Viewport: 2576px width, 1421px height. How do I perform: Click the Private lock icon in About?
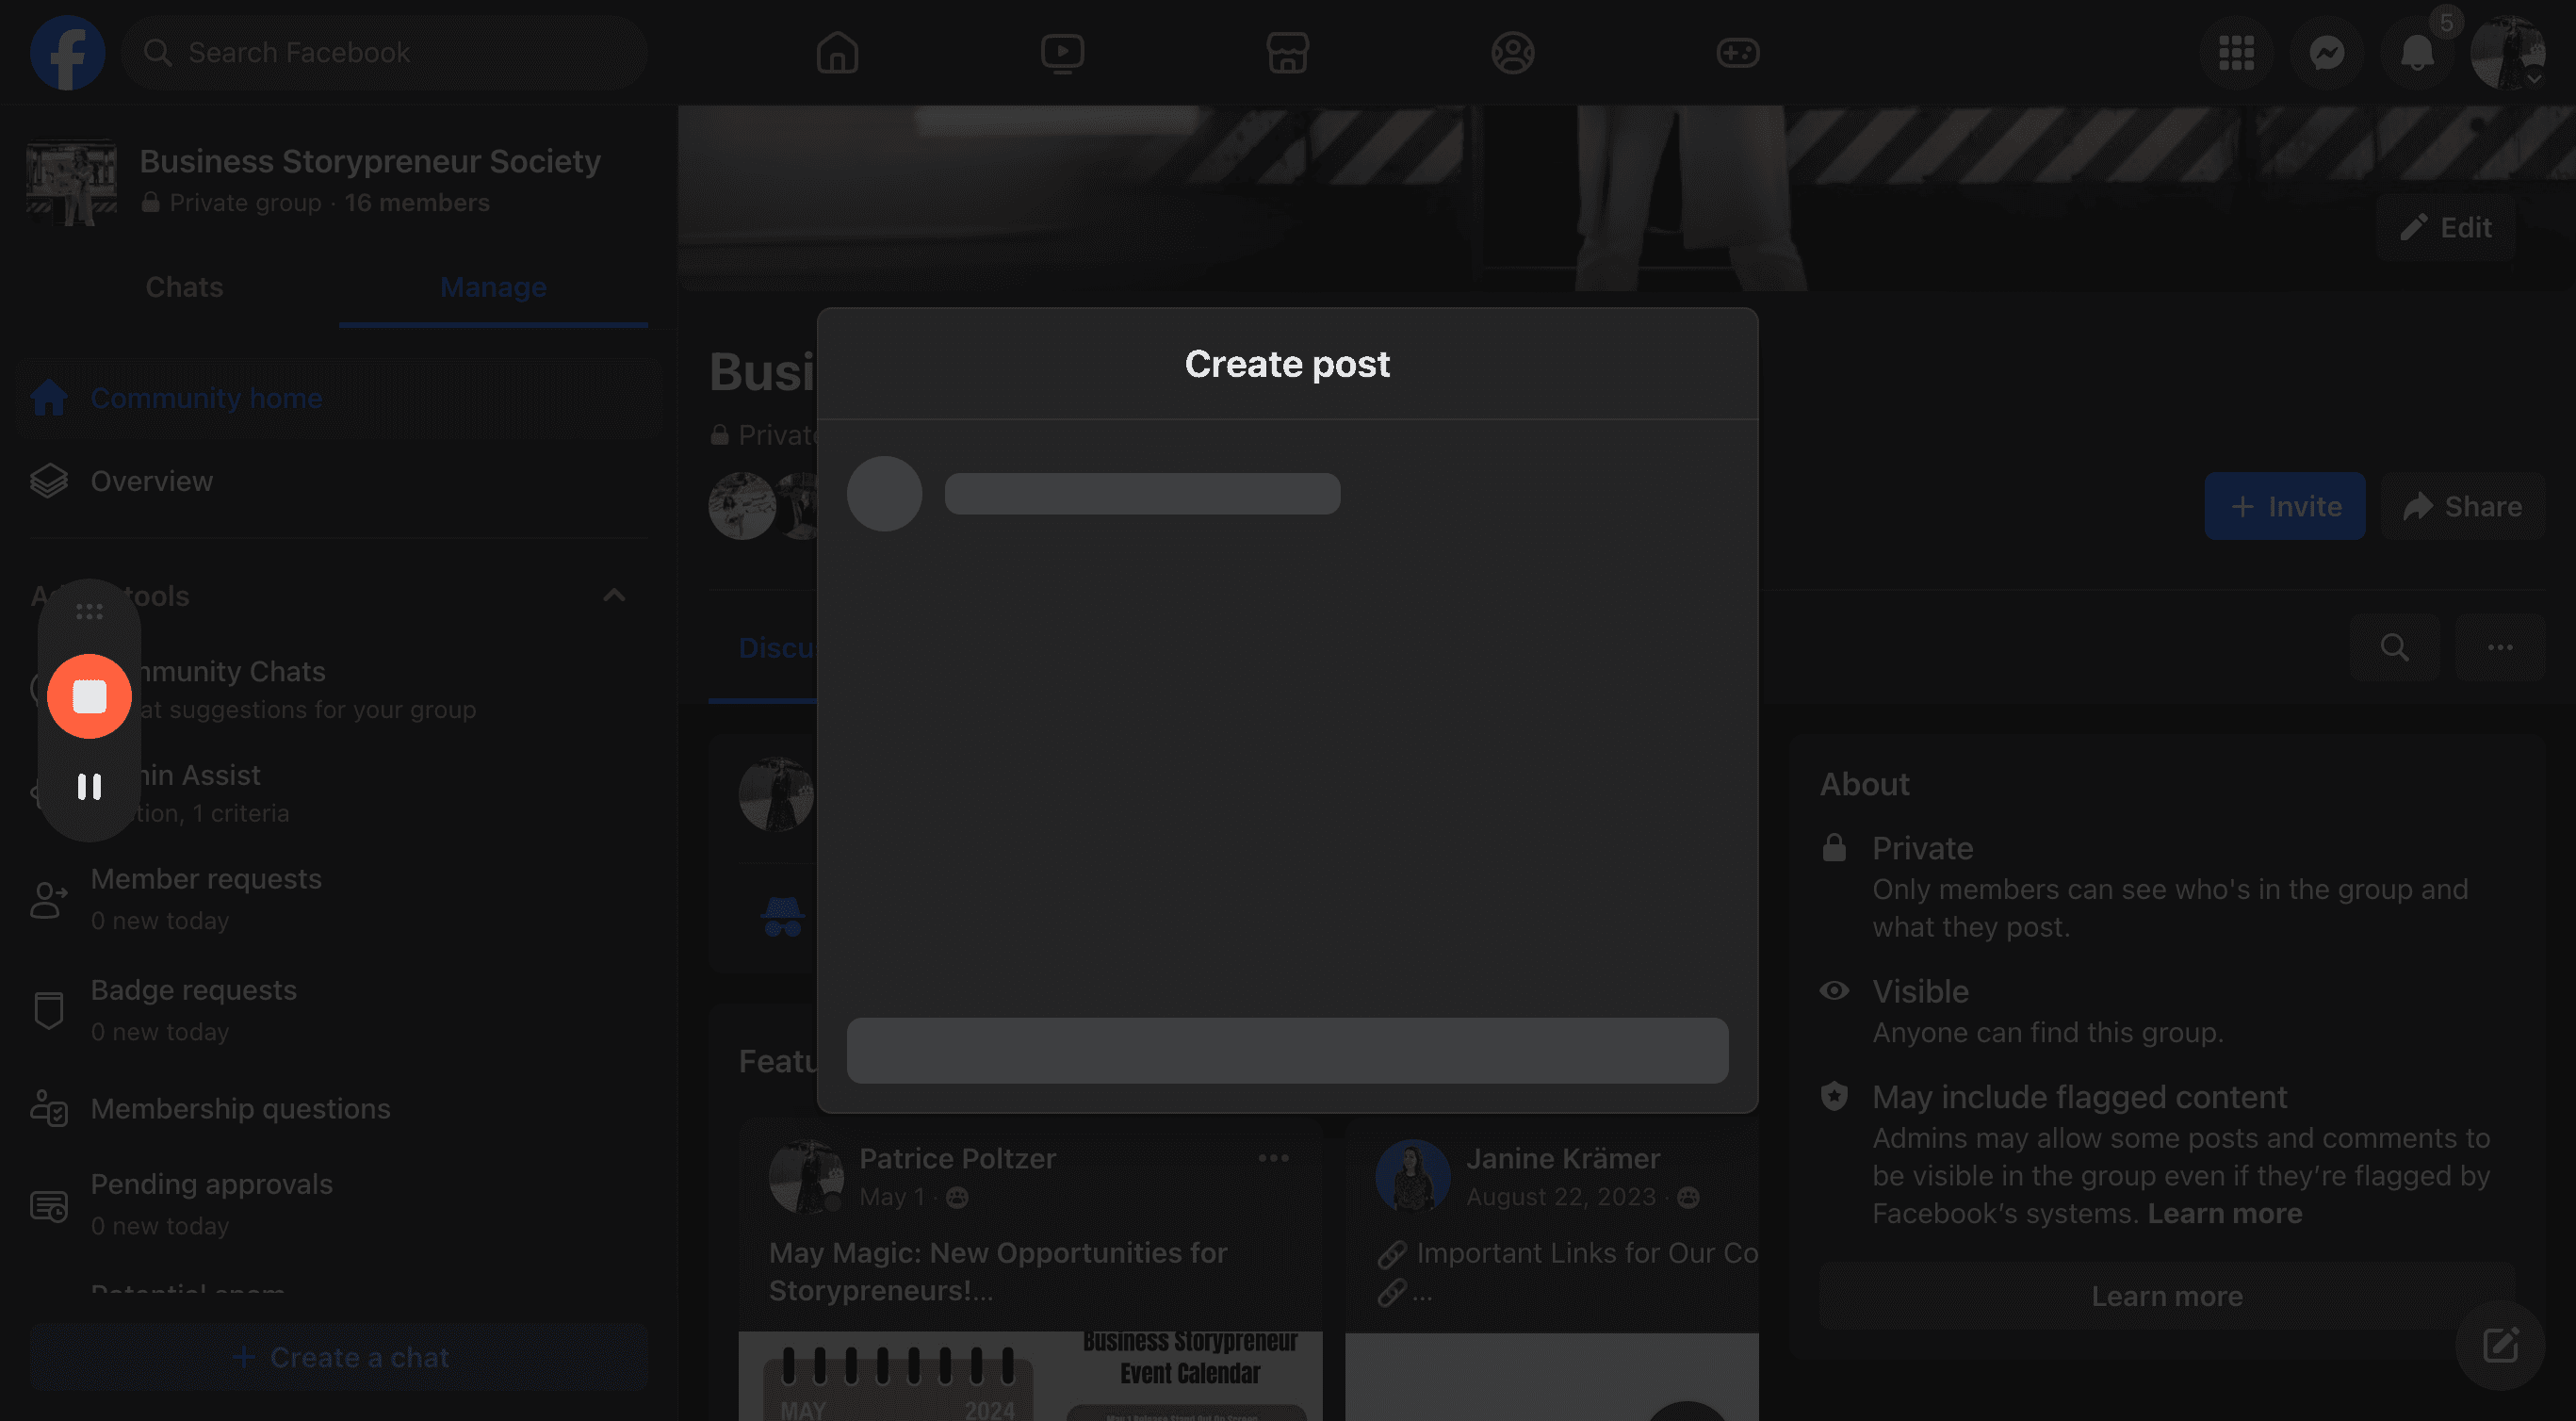click(1834, 848)
